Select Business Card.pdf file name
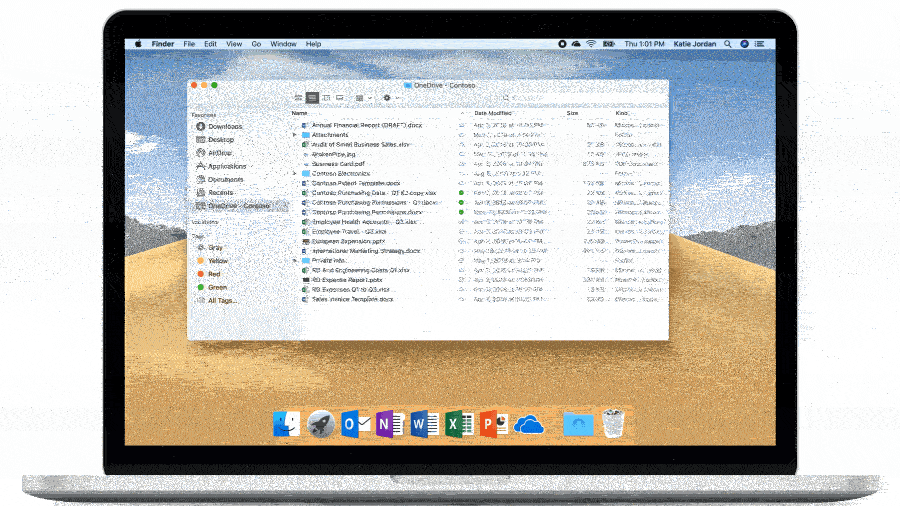This screenshot has height=506, width=900. 338,164
